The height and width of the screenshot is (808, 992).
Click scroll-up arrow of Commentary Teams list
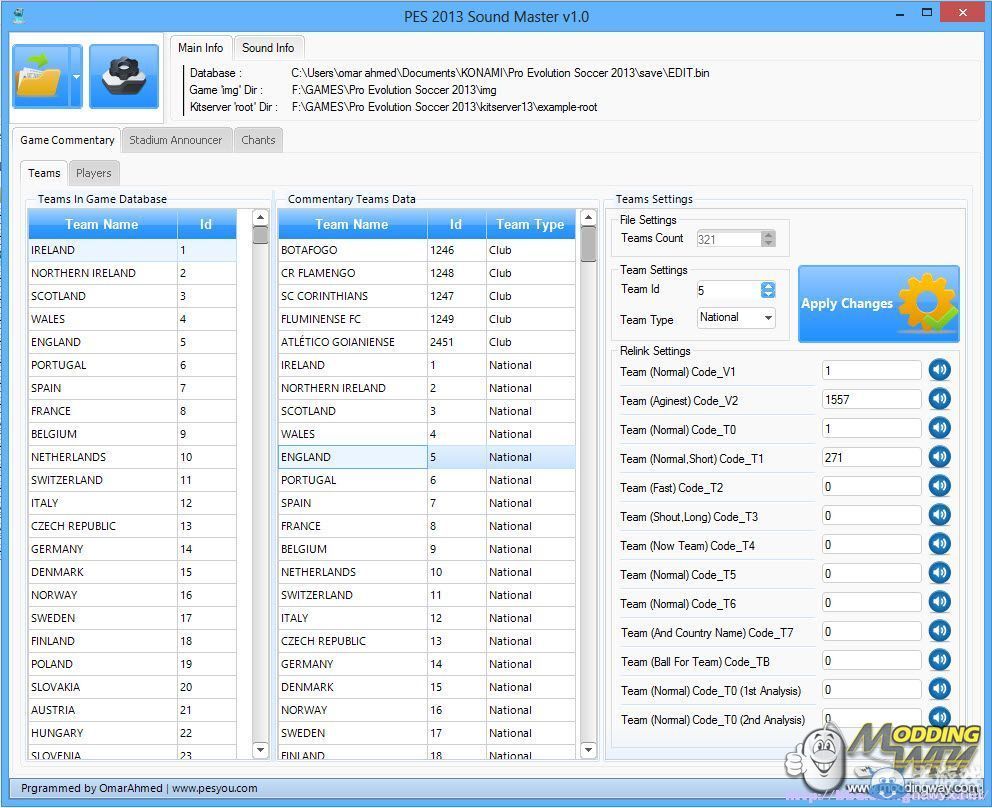coord(588,218)
